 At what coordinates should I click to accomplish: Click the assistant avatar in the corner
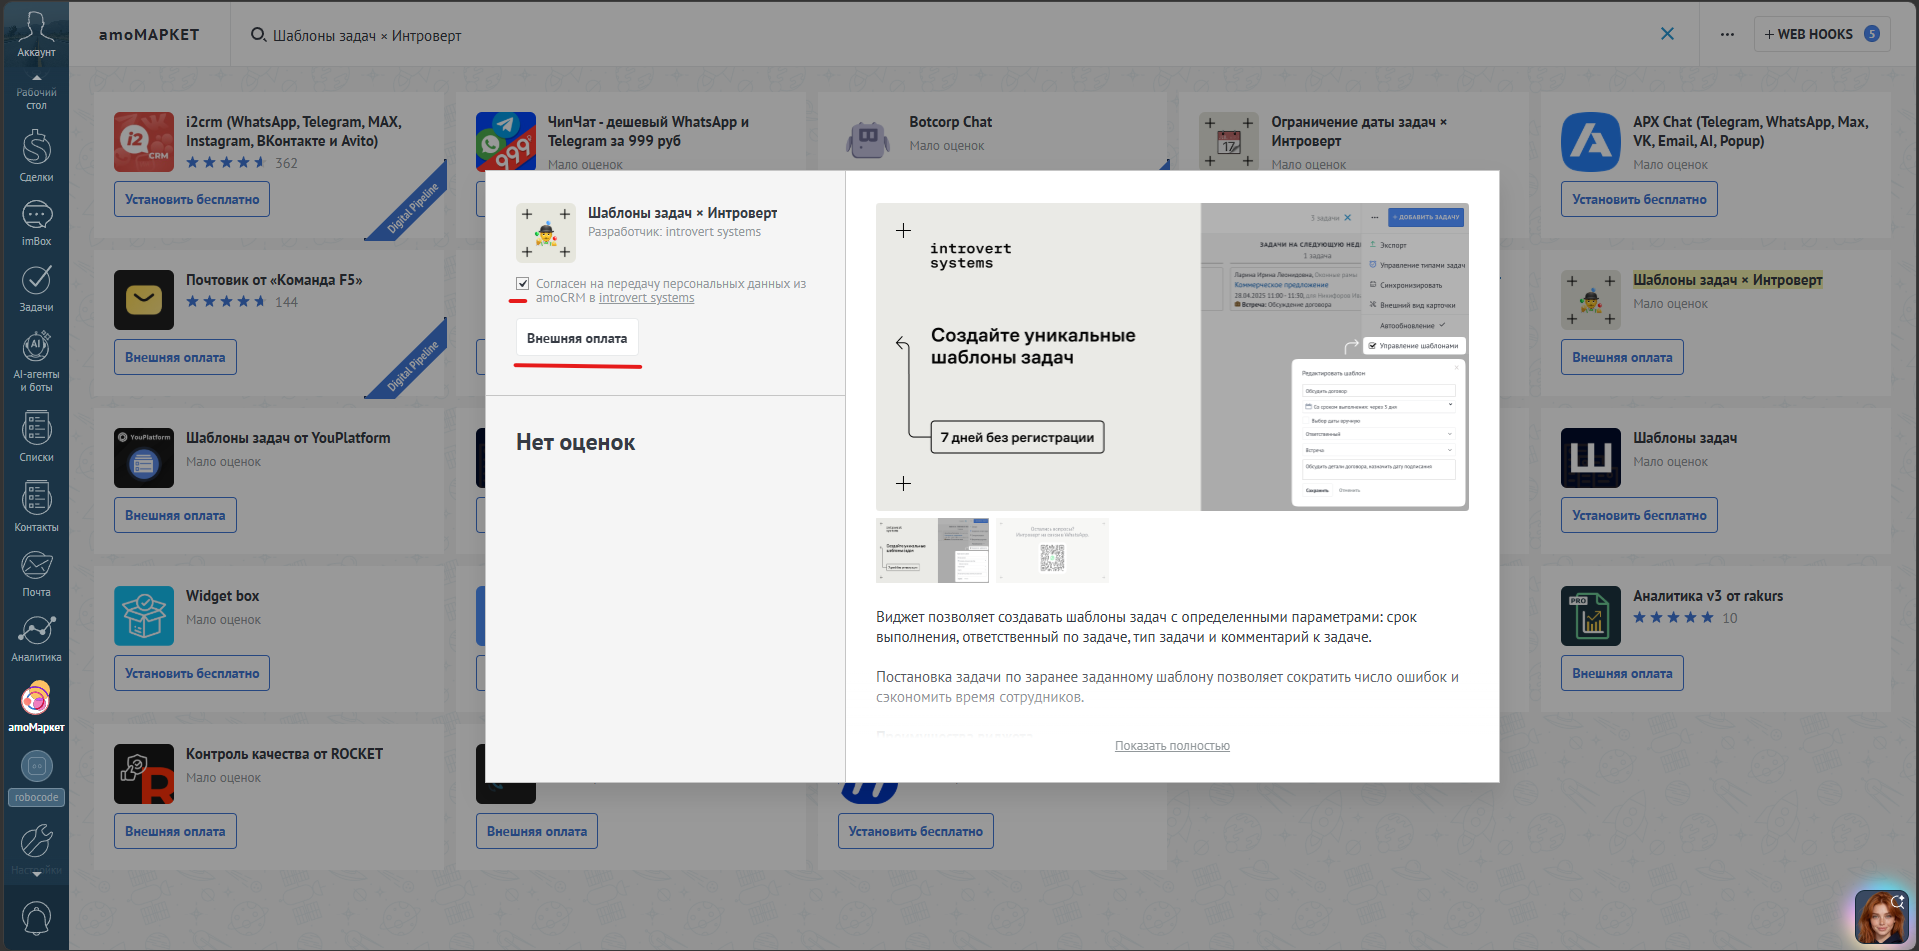click(1881, 917)
